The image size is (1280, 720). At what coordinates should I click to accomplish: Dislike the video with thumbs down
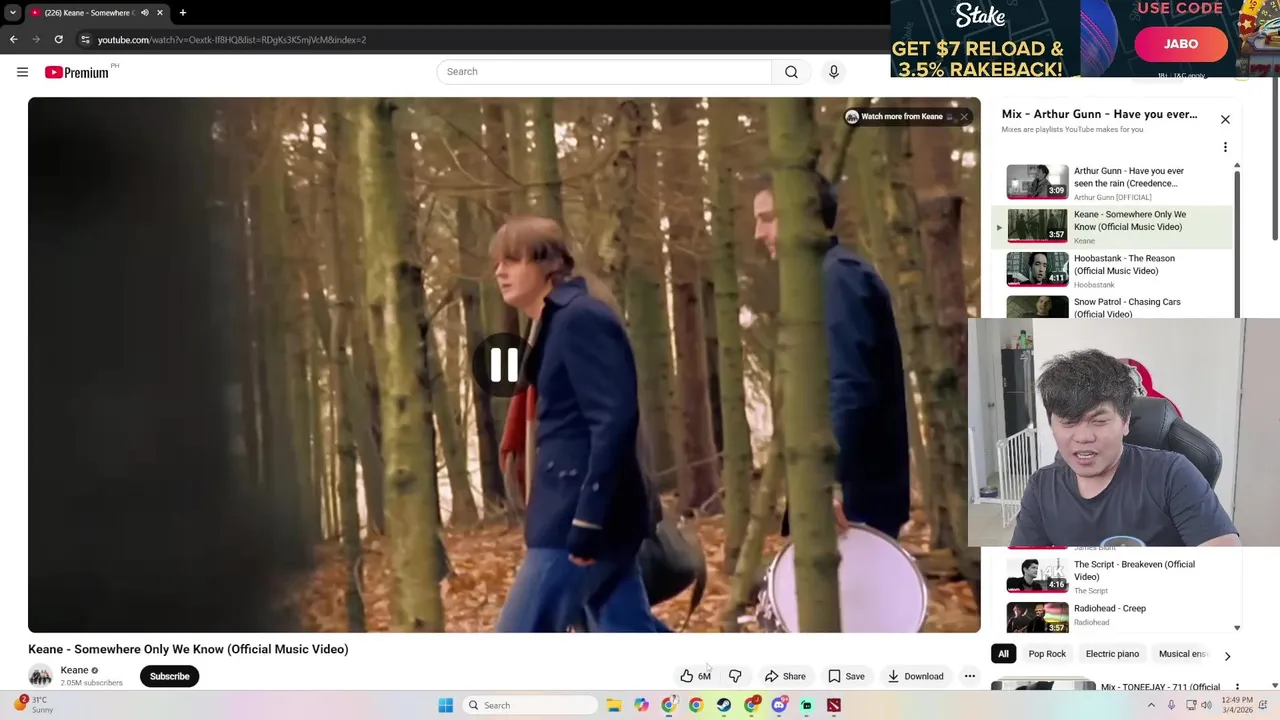pyautogui.click(x=735, y=676)
